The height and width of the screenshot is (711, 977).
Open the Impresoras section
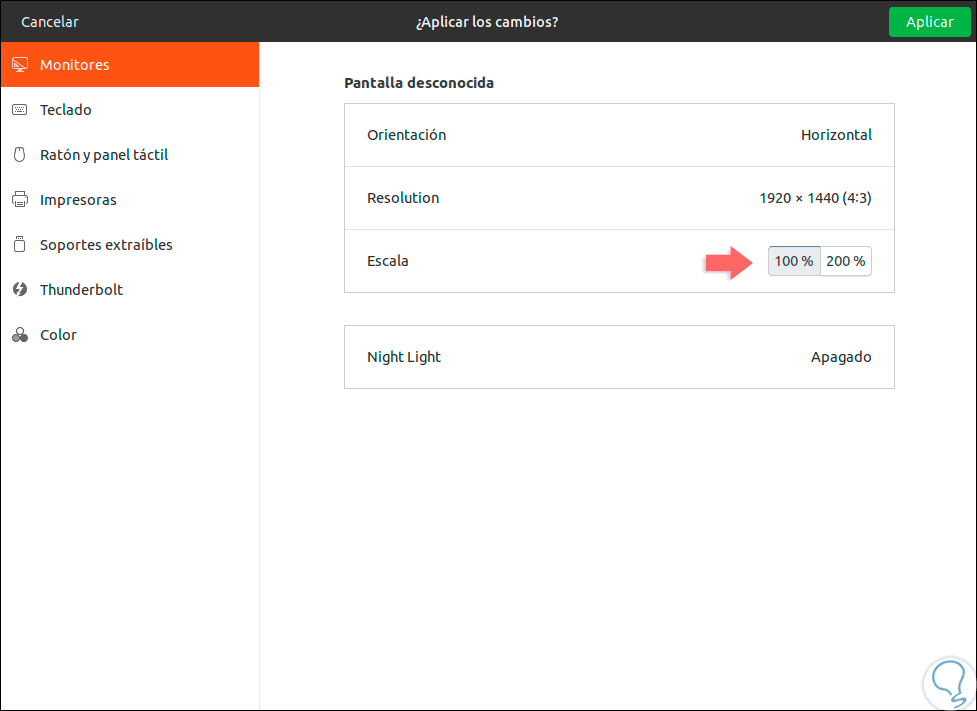pyautogui.click(x=130, y=199)
